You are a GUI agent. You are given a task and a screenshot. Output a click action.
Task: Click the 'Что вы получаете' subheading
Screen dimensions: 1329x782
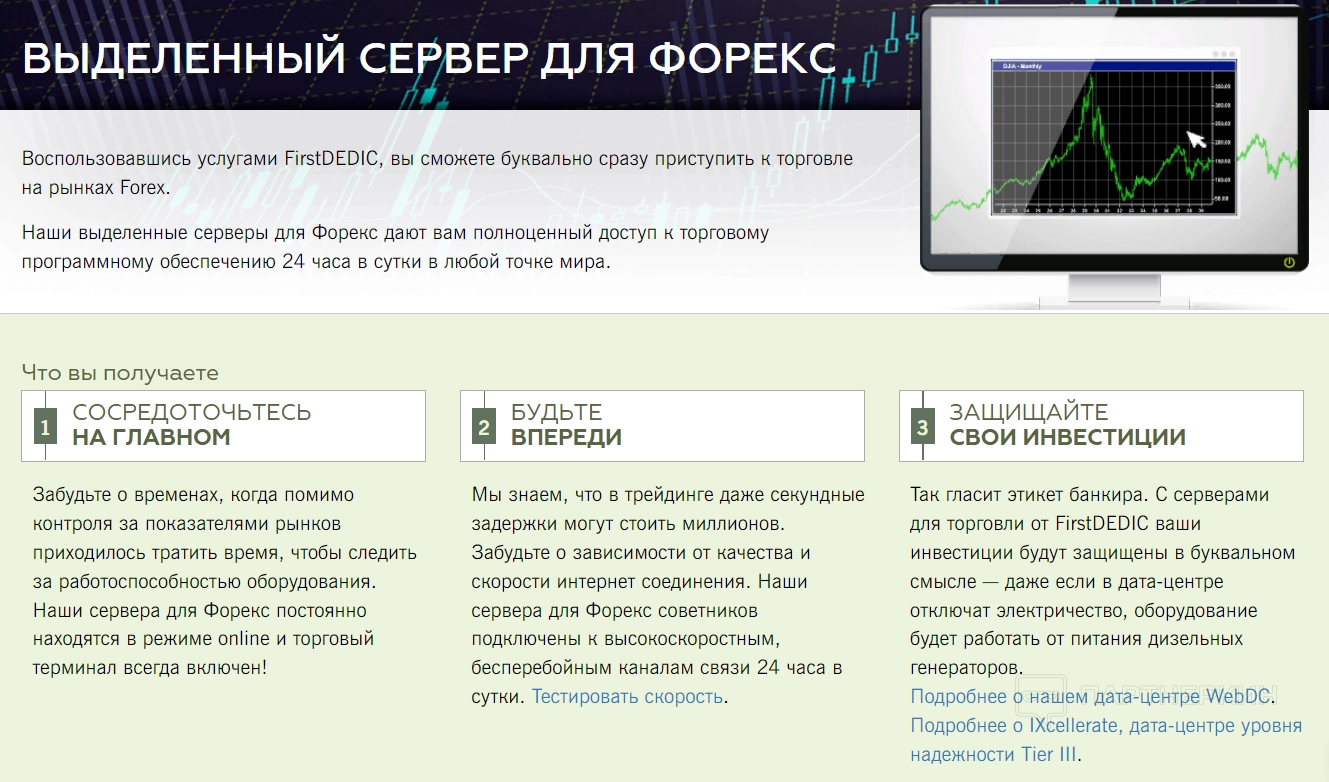[x=120, y=373]
